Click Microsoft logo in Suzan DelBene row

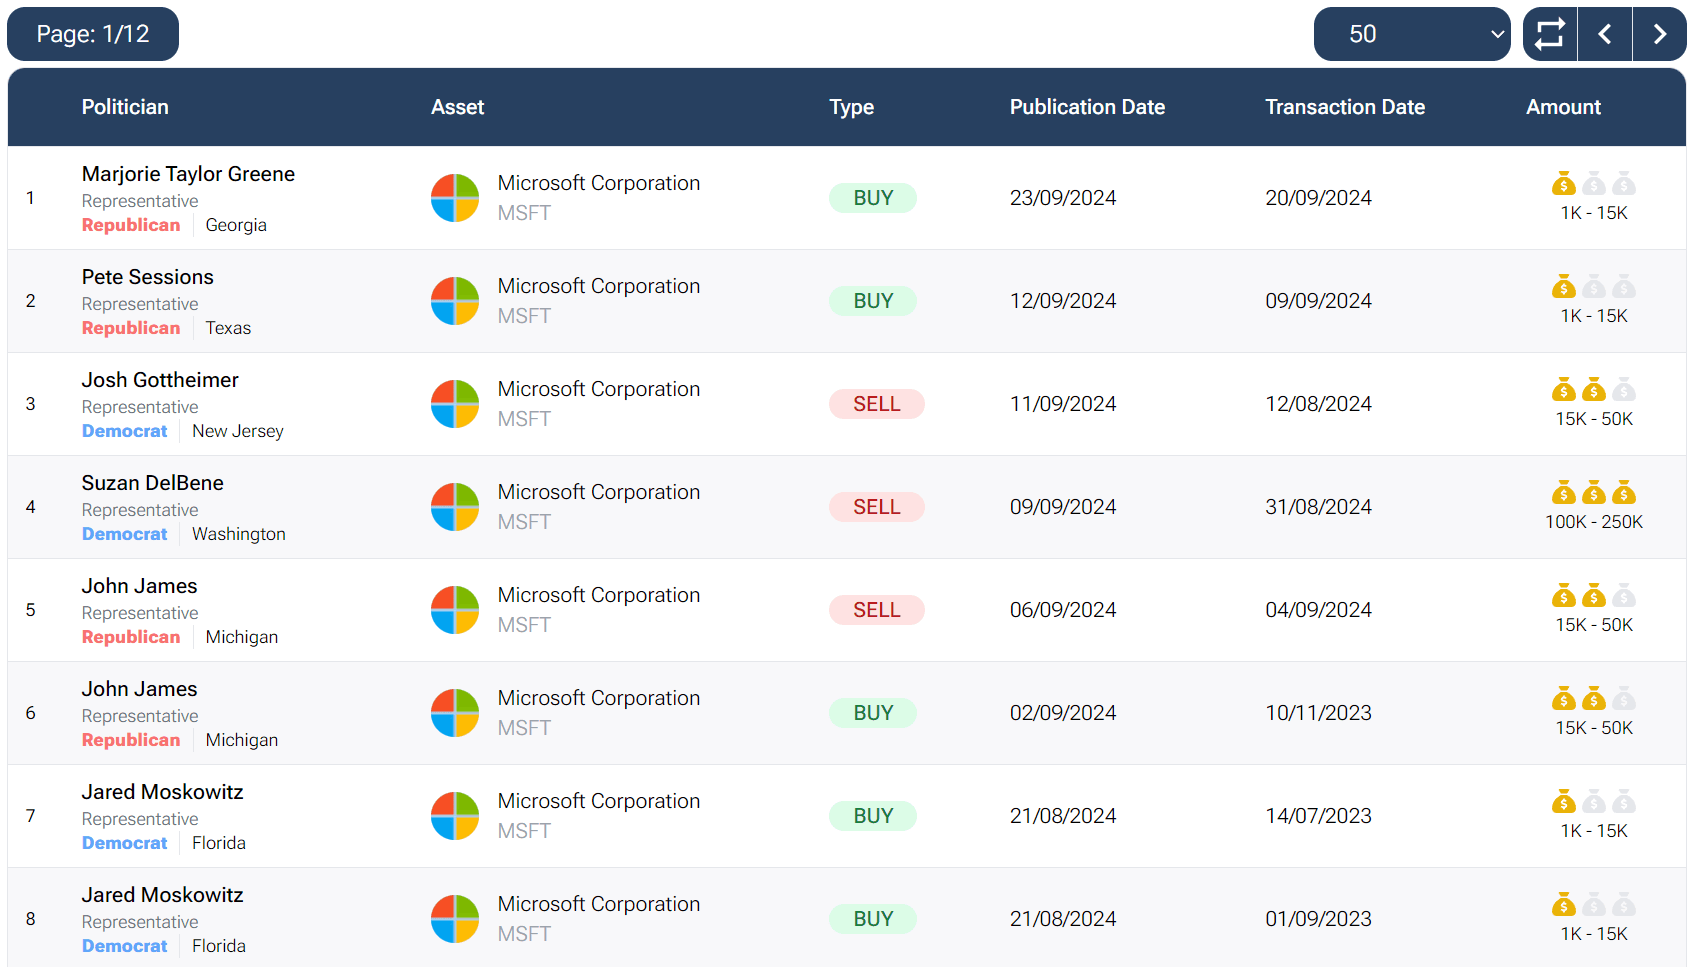(x=455, y=507)
